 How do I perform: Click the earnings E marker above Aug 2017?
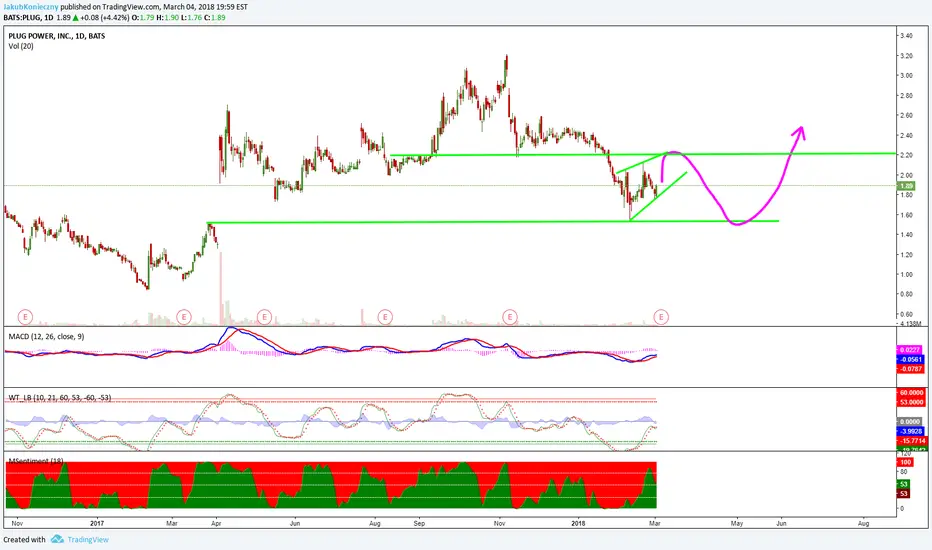tap(385, 317)
